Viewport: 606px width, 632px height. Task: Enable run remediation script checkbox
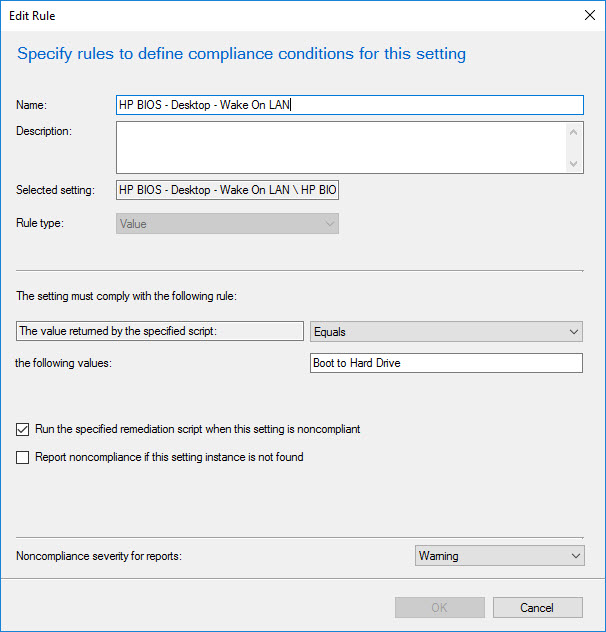[x=23, y=430]
